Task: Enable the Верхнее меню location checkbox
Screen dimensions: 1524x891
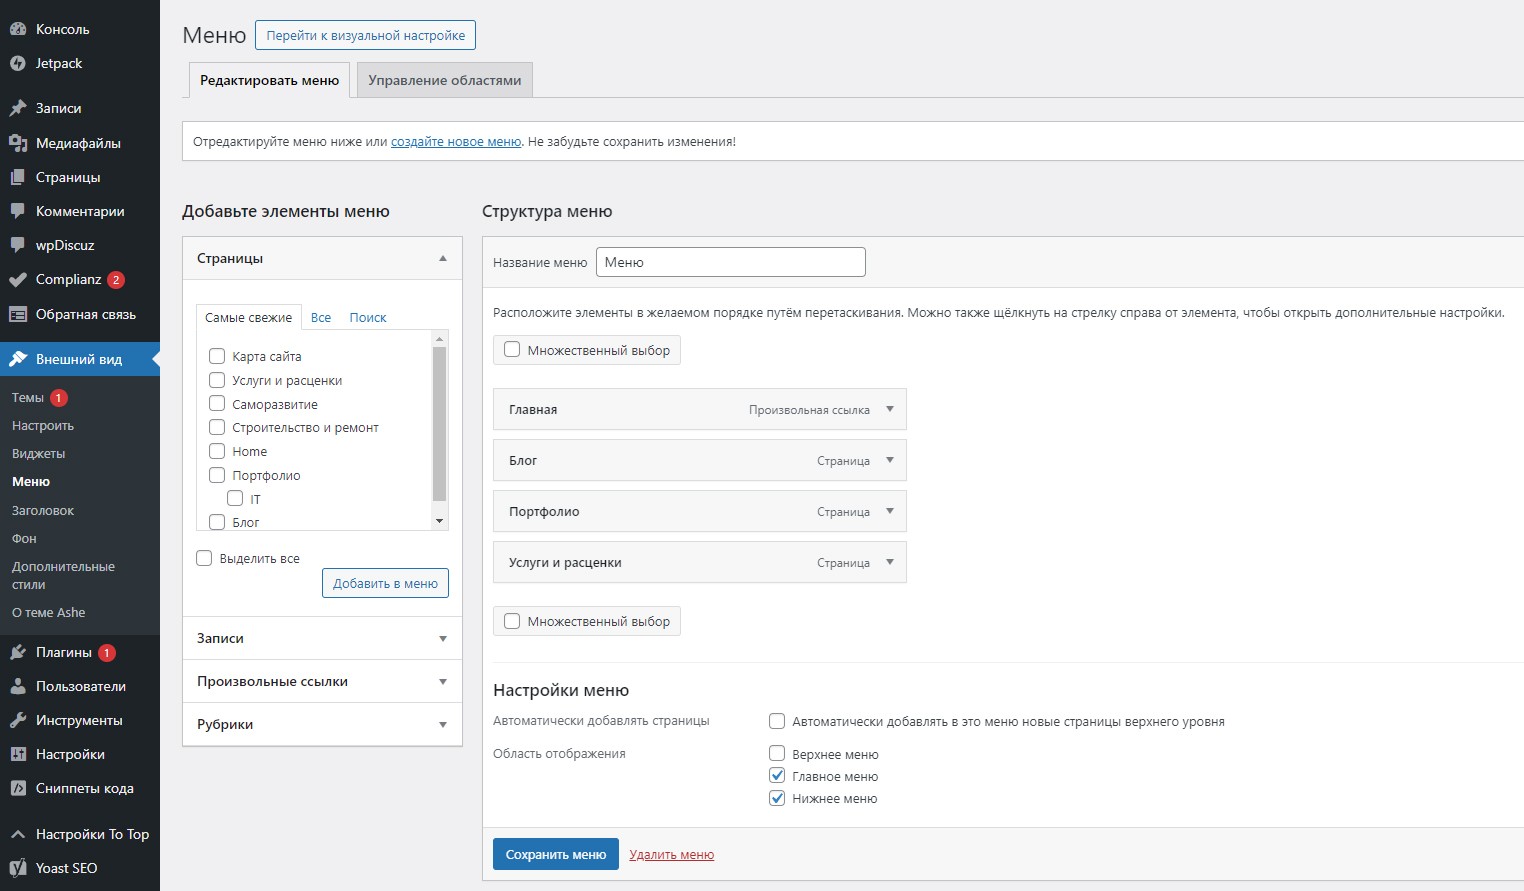Action: tap(777, 754)
